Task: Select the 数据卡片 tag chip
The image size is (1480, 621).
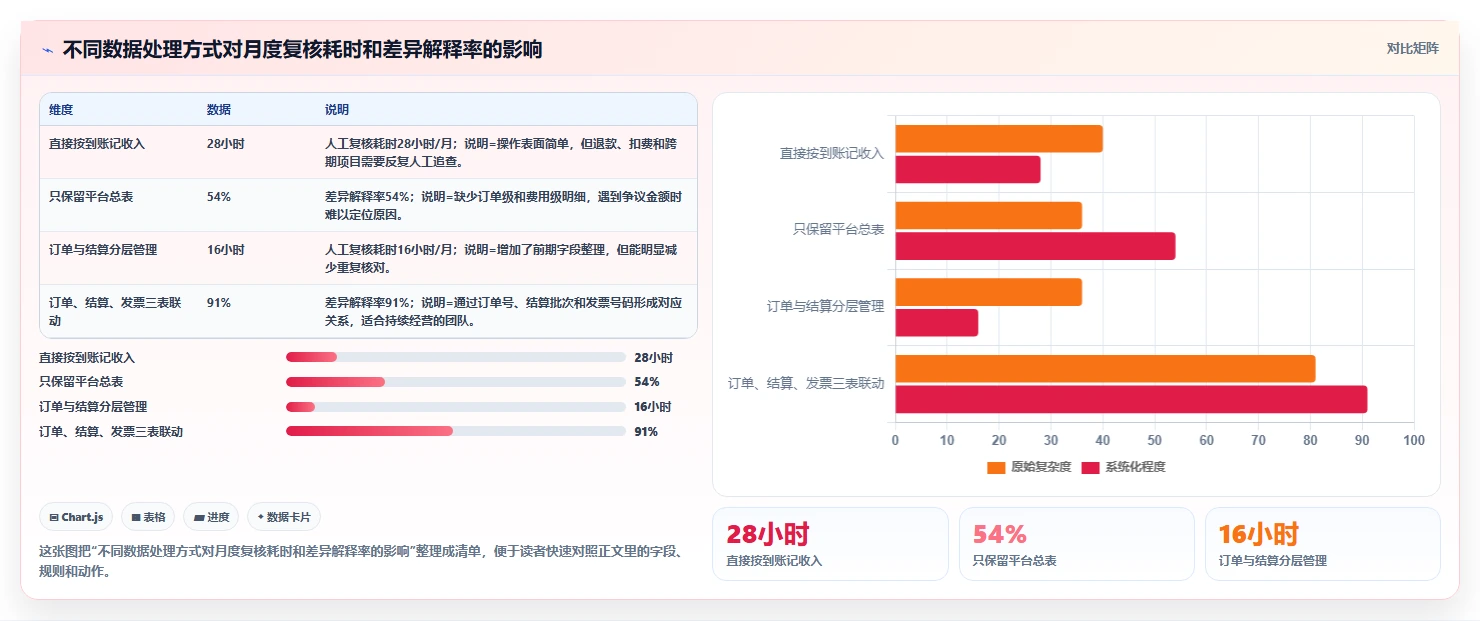Action: (284, 517)
